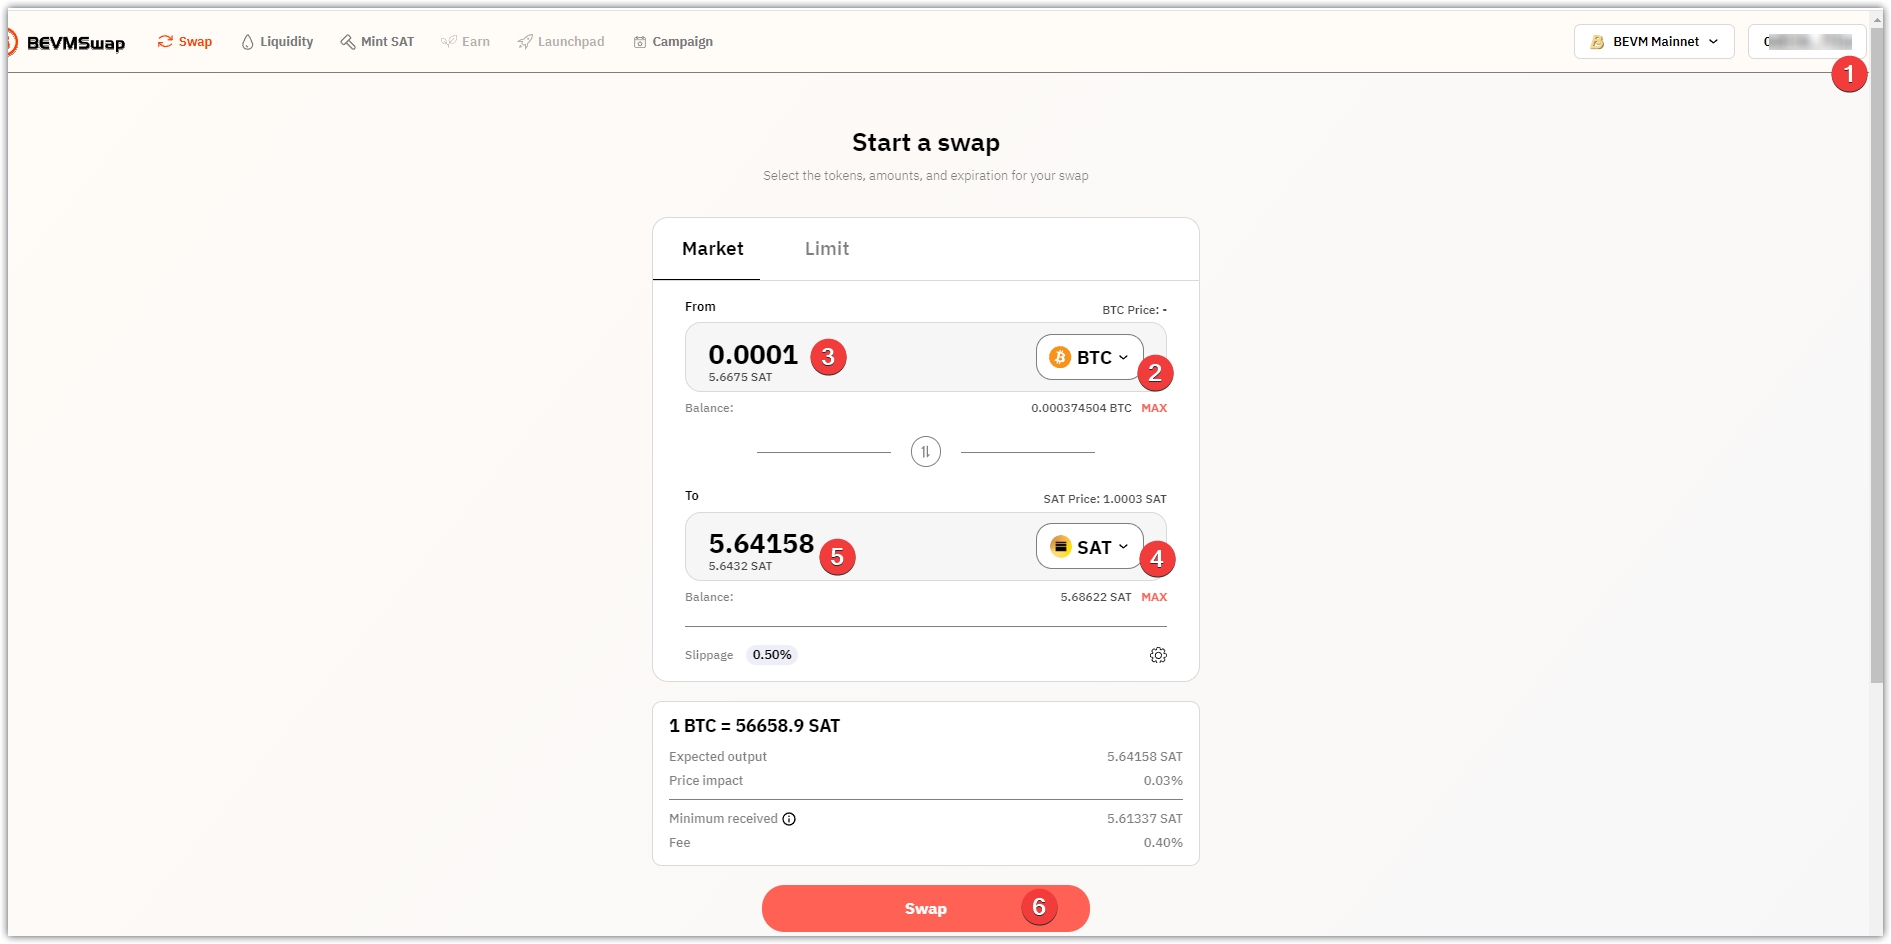Click the swap direction arrows icon
Screen dimensions: 1891x944
925,452
